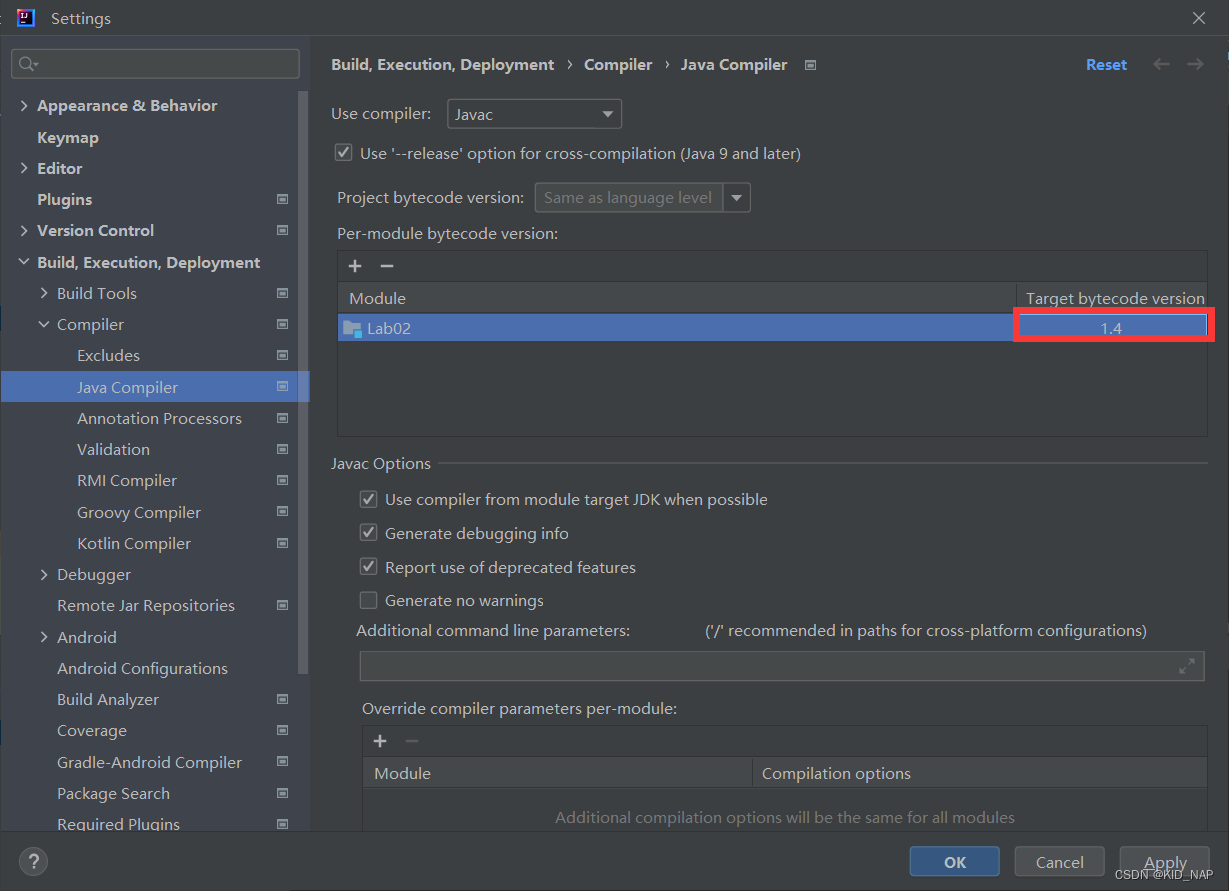Click the forward navigation arrow near Reset
This screenshot has width=1229, height=891.
(1195, 64)
